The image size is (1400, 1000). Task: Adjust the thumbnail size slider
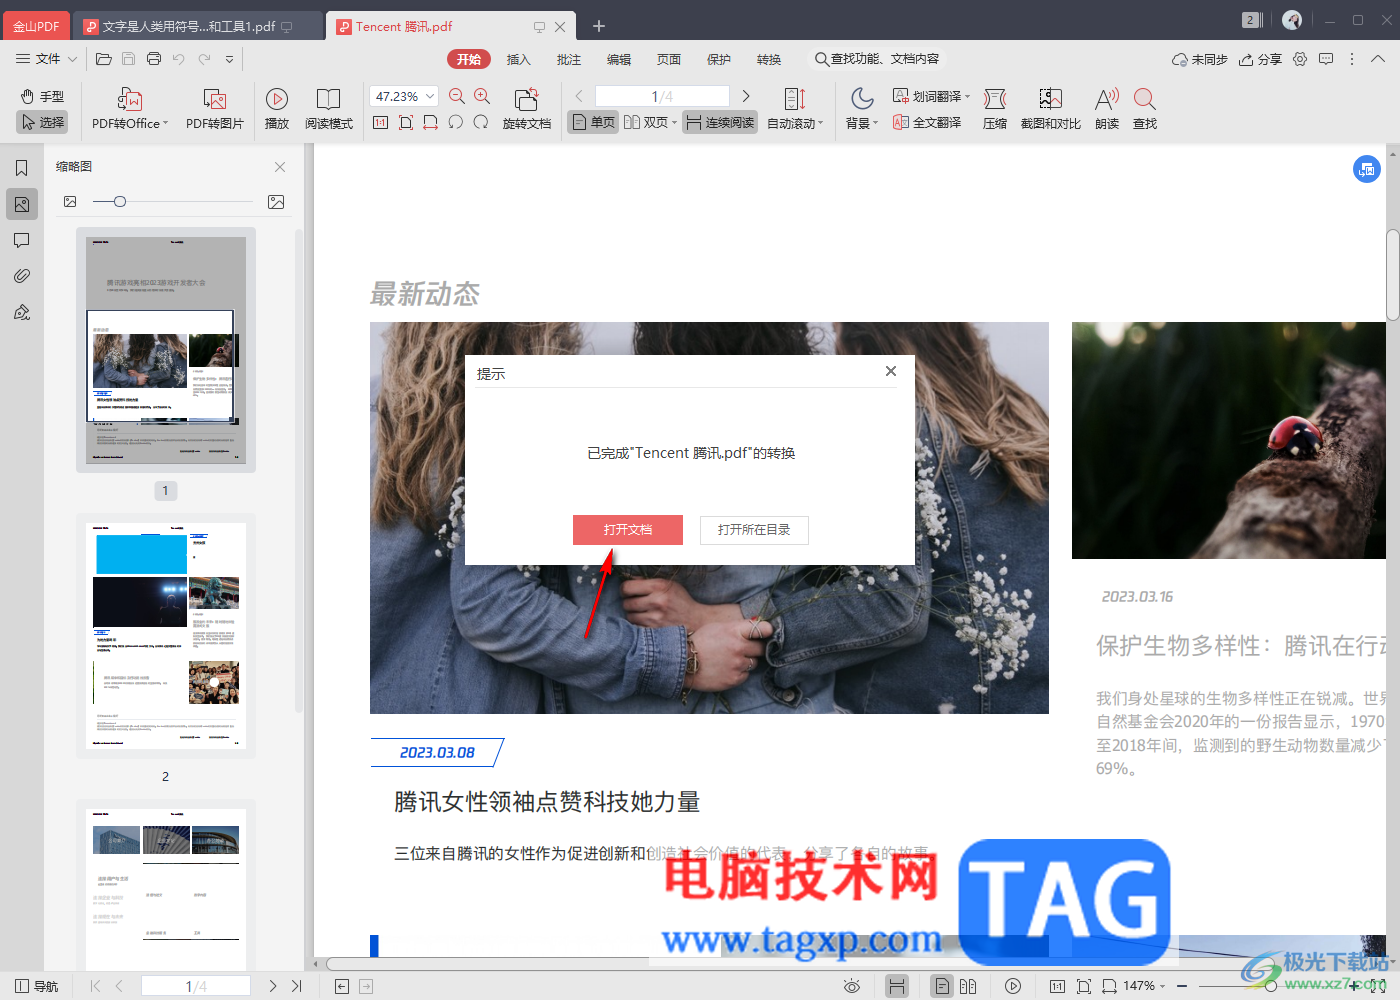tap(120, 202)
